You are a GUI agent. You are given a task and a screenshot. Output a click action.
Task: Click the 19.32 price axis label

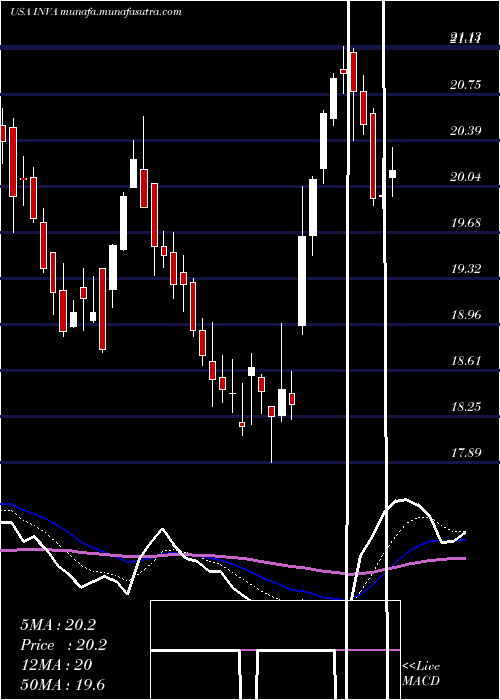(466, 269)
